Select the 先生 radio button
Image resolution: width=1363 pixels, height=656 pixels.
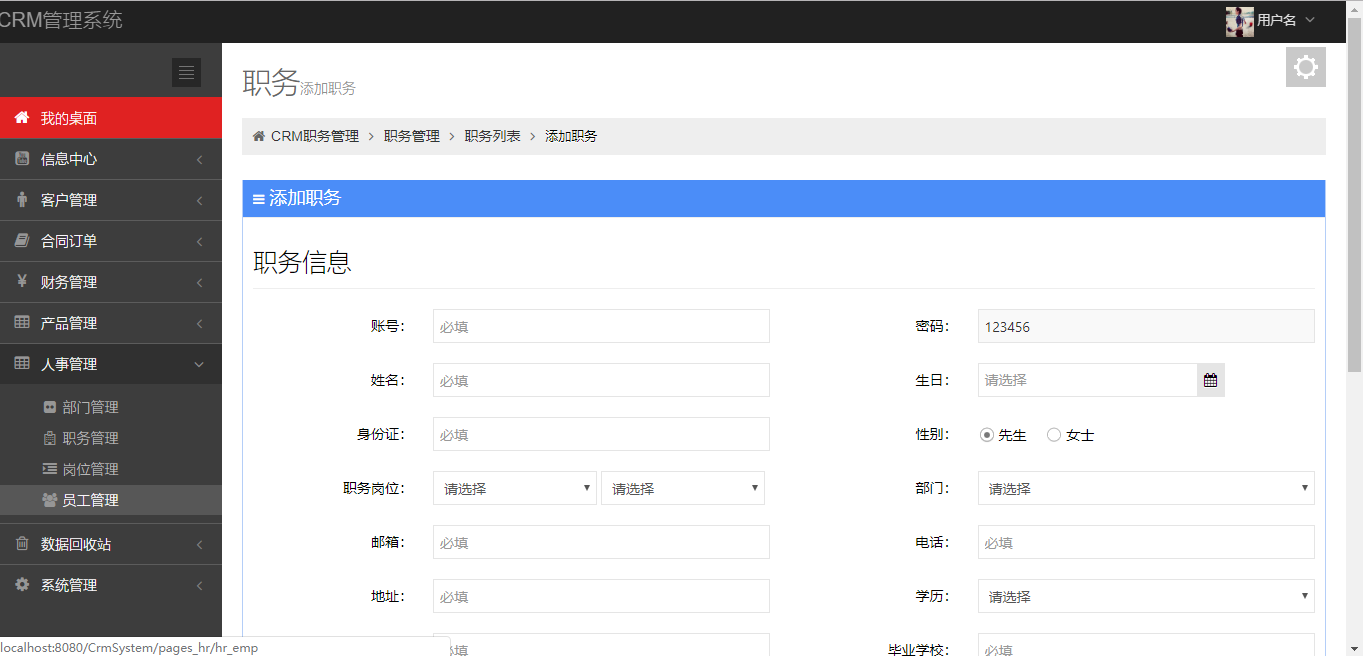(x=987, y=435)
